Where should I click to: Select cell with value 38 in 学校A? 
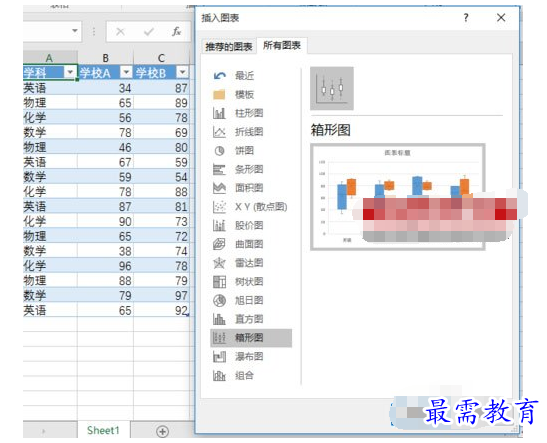[105, 251]
